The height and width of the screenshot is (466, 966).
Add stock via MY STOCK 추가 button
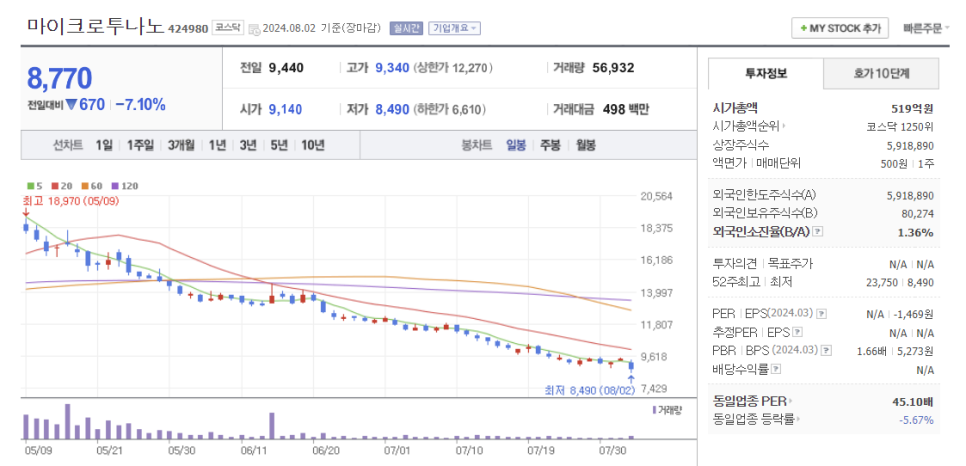[x=840, y=28]
